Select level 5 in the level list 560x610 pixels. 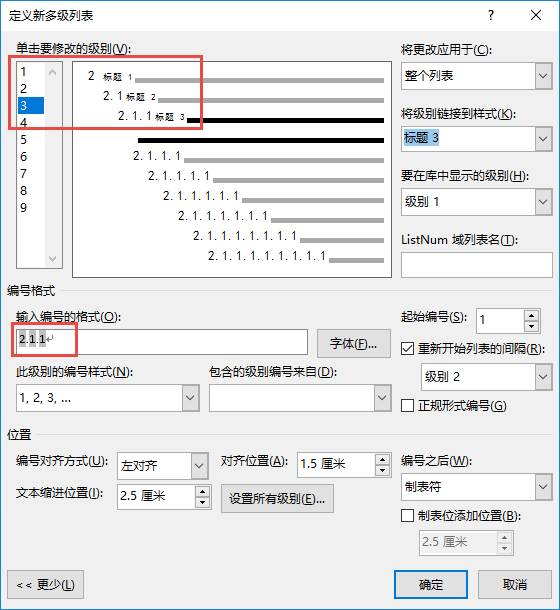31,140
